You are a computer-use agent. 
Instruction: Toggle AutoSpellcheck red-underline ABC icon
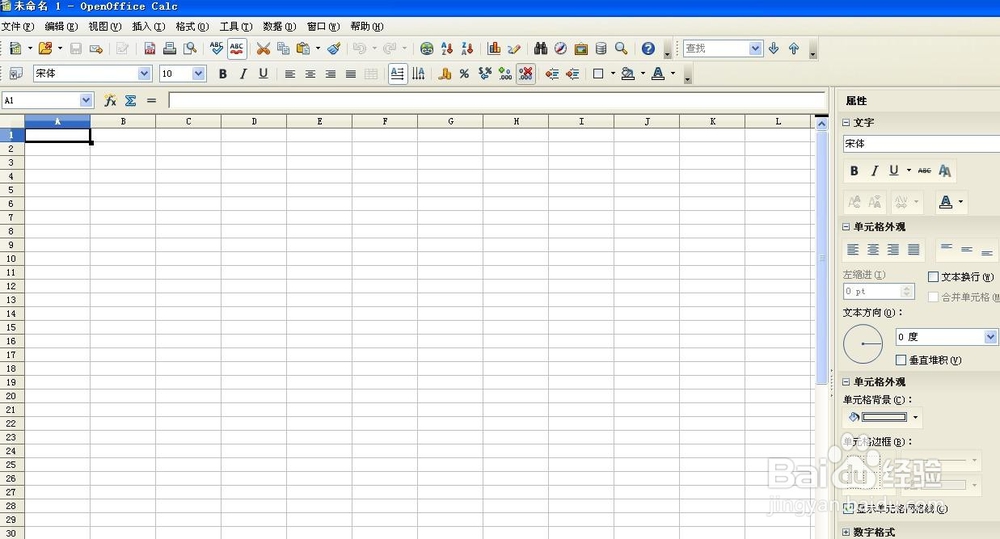click(x=237, y=48)
